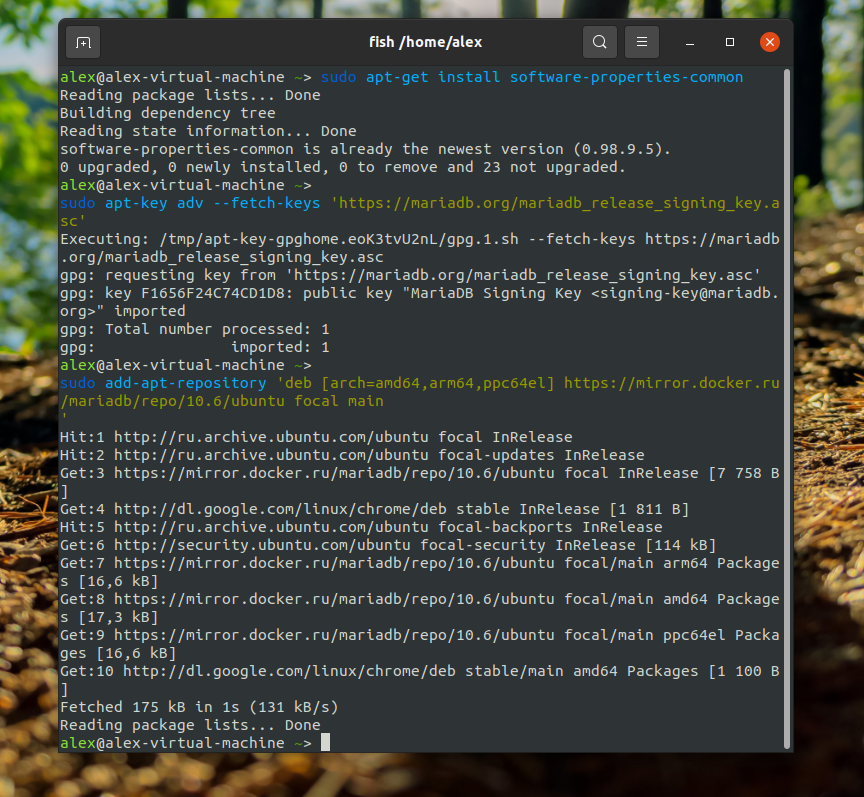This screenshot has height=797, width=864.
Task: Click the terminal's vertical scrollbar
Action: click(787, 400)
